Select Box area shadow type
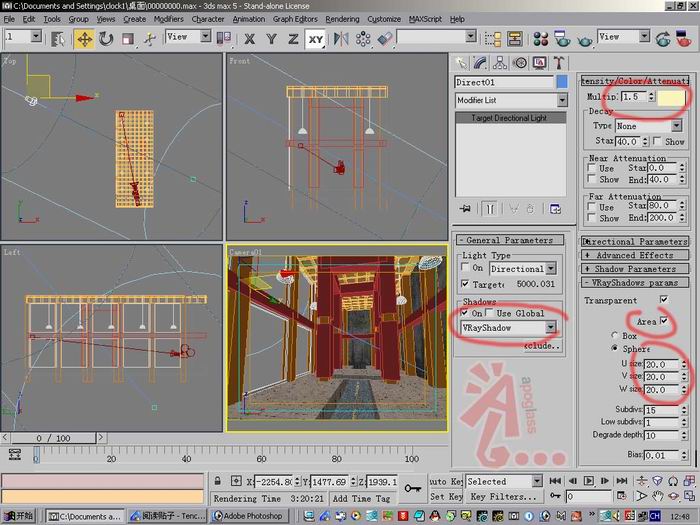This screenshot has width=700, height=525. point(615,335)
